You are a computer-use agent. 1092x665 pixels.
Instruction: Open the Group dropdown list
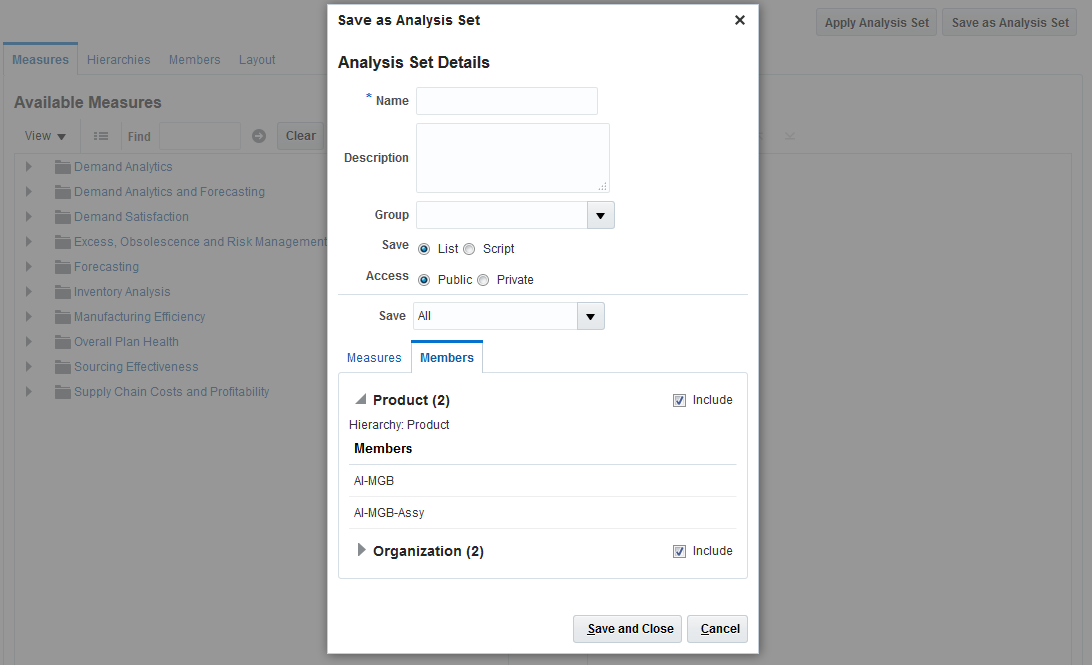(x=601, y=215)
